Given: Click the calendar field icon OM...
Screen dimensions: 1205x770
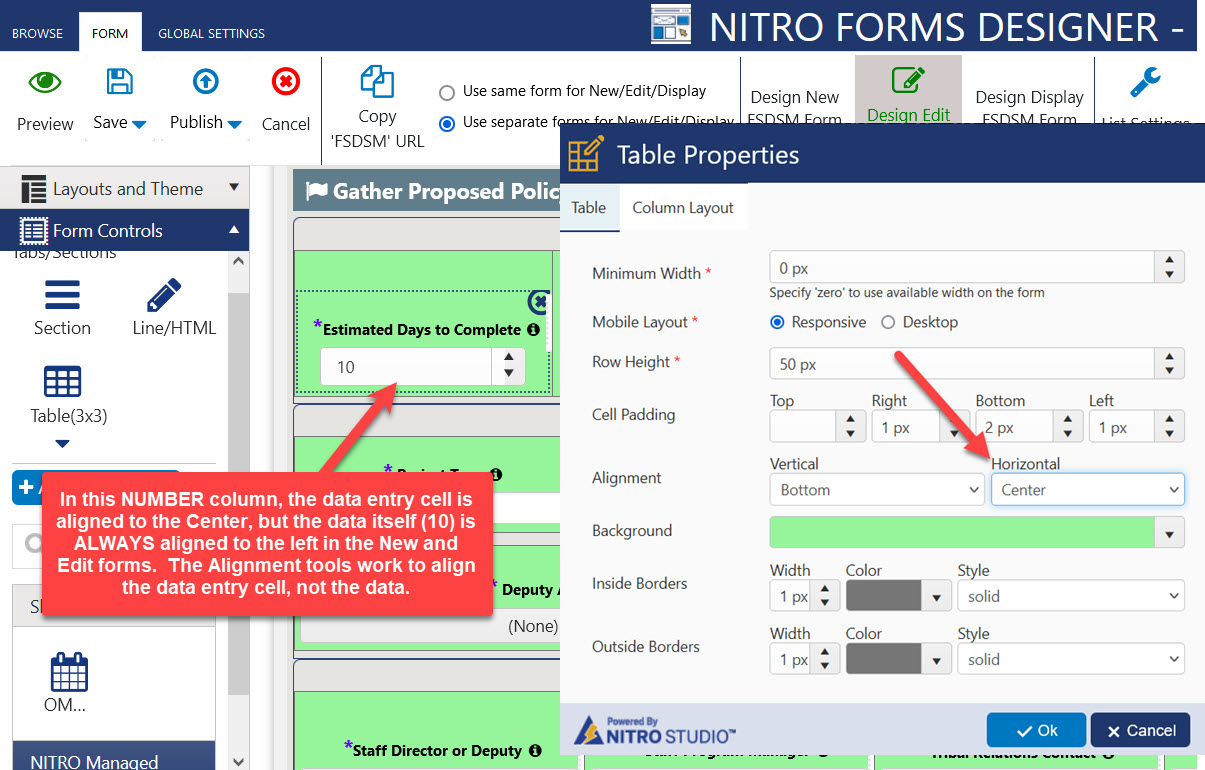Looking at the screenshot, I should 69,672.
